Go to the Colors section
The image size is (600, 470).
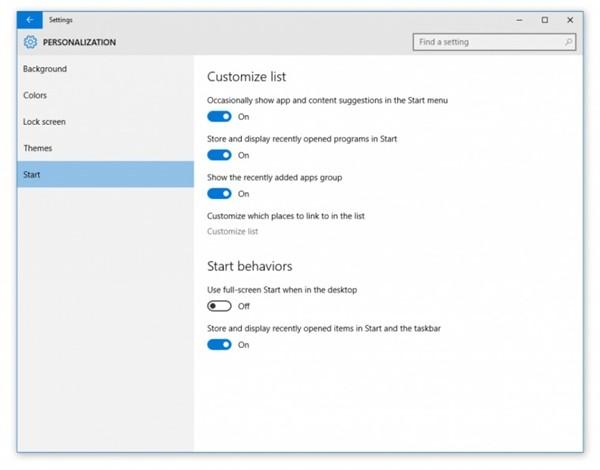[35, 96]
